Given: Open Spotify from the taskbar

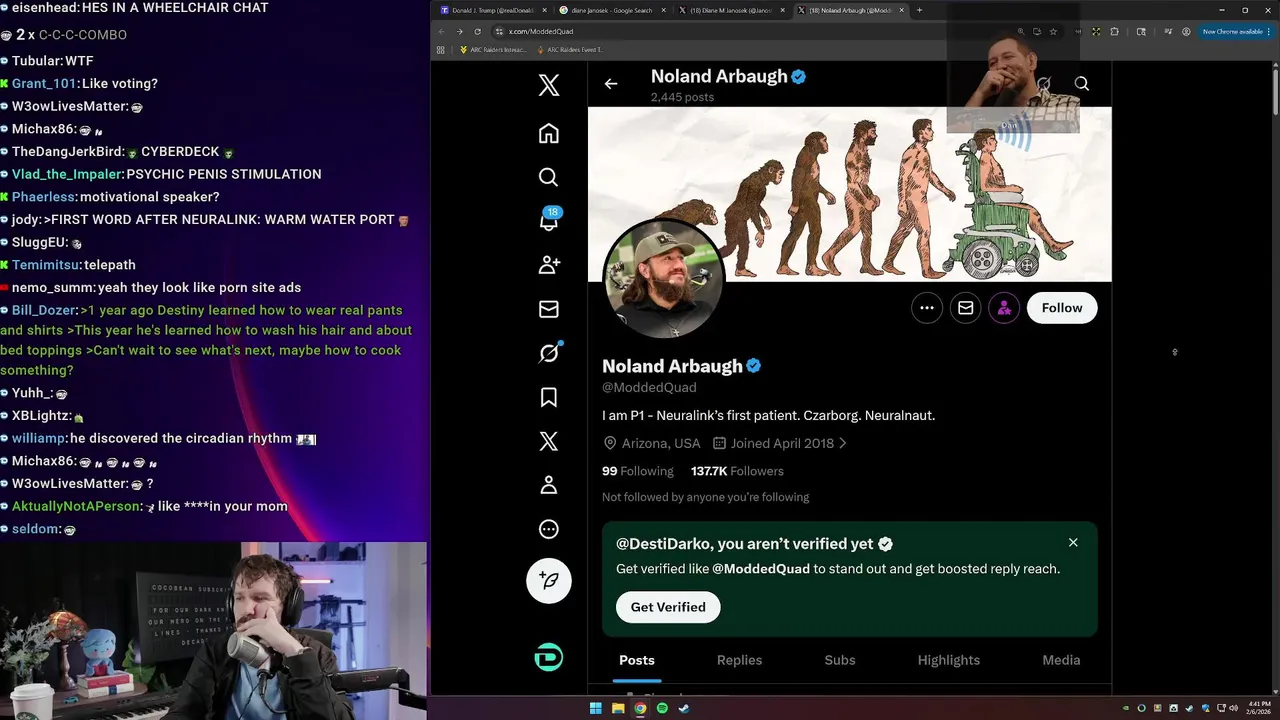Looking at the screenshot, I should (662, 708).
